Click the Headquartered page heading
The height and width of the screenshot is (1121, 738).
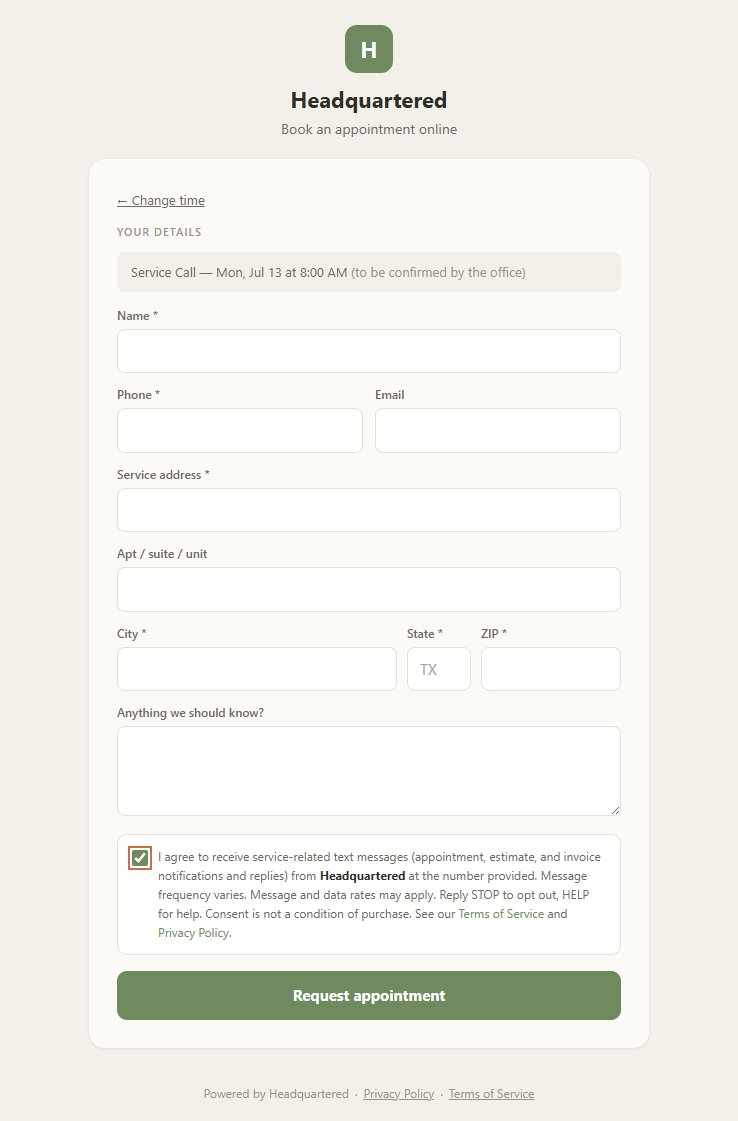(369, 100)
